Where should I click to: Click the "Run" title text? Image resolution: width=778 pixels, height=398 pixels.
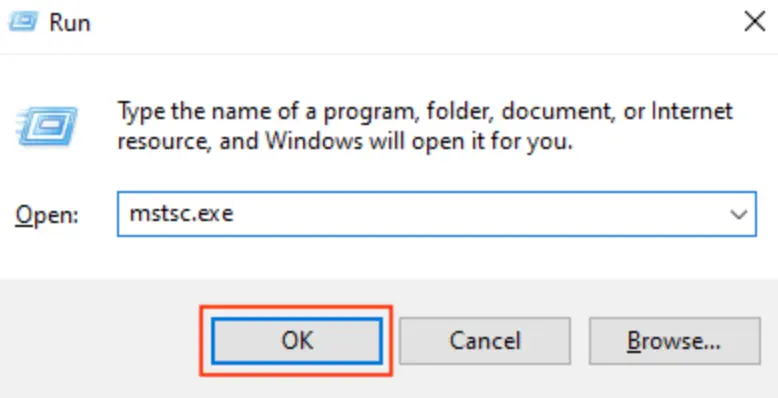tap(70, 23)
